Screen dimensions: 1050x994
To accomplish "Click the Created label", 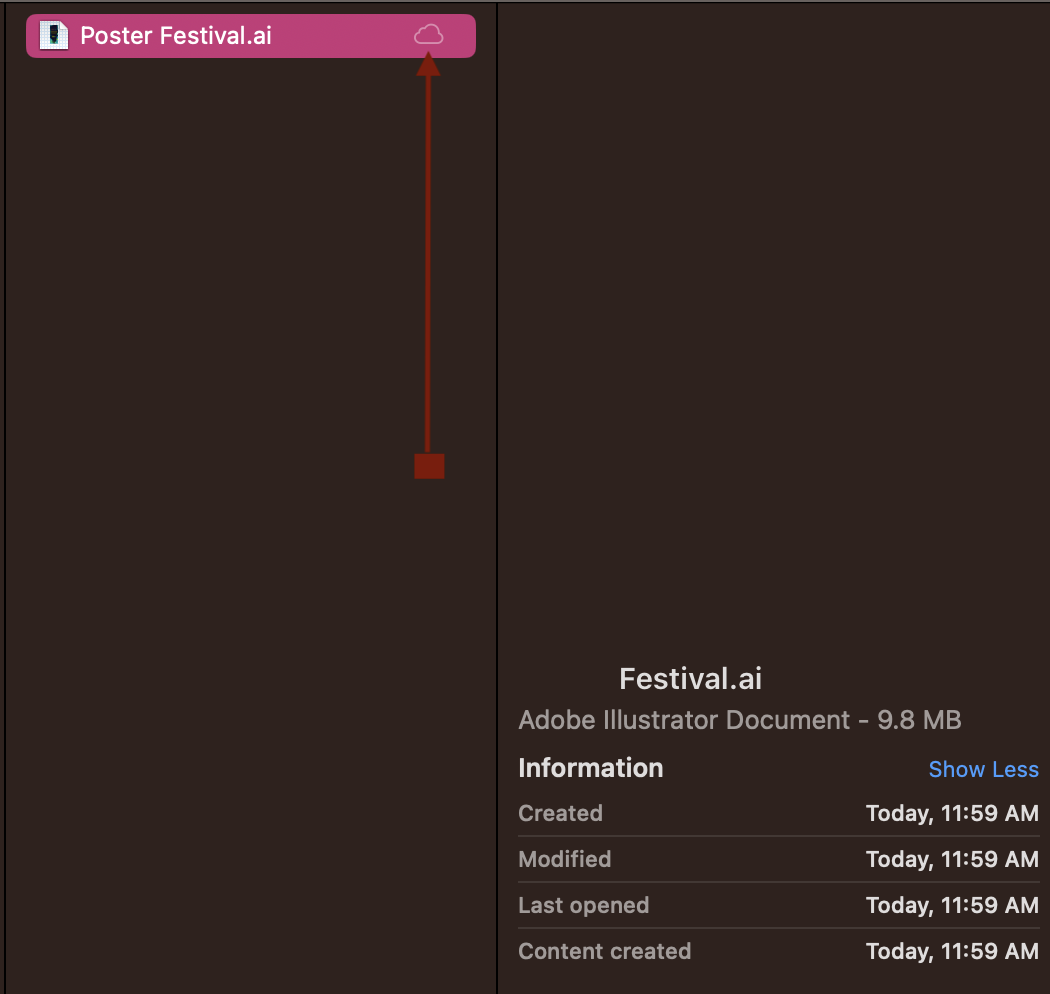I will click(560, 813).
